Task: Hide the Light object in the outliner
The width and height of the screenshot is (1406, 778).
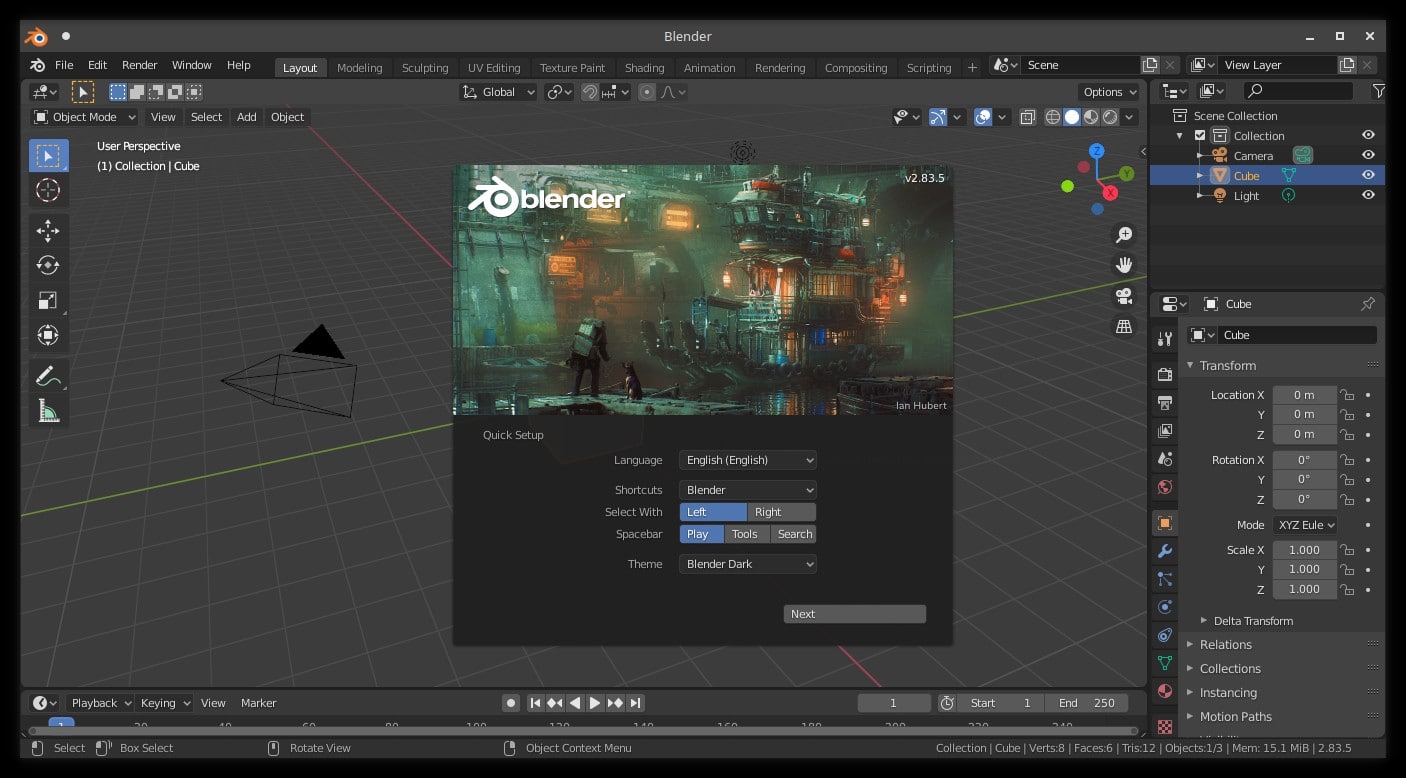Action: click(x=1368, y=195)
